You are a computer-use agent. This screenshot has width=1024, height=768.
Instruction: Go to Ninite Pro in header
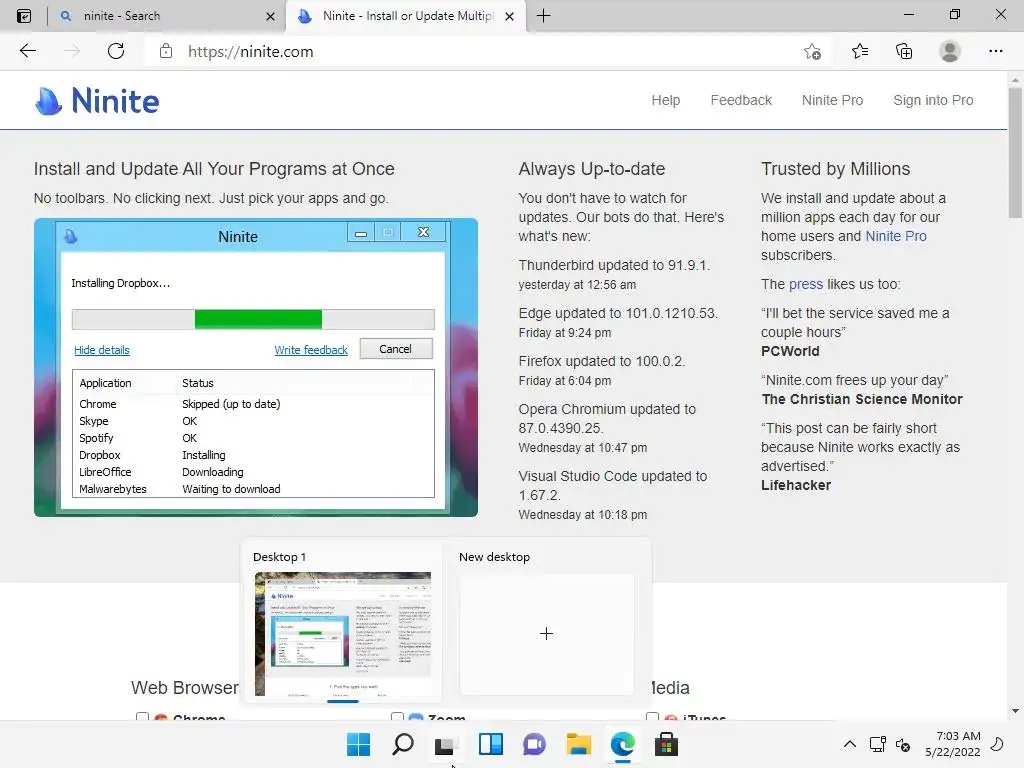(x=832, y=100)
